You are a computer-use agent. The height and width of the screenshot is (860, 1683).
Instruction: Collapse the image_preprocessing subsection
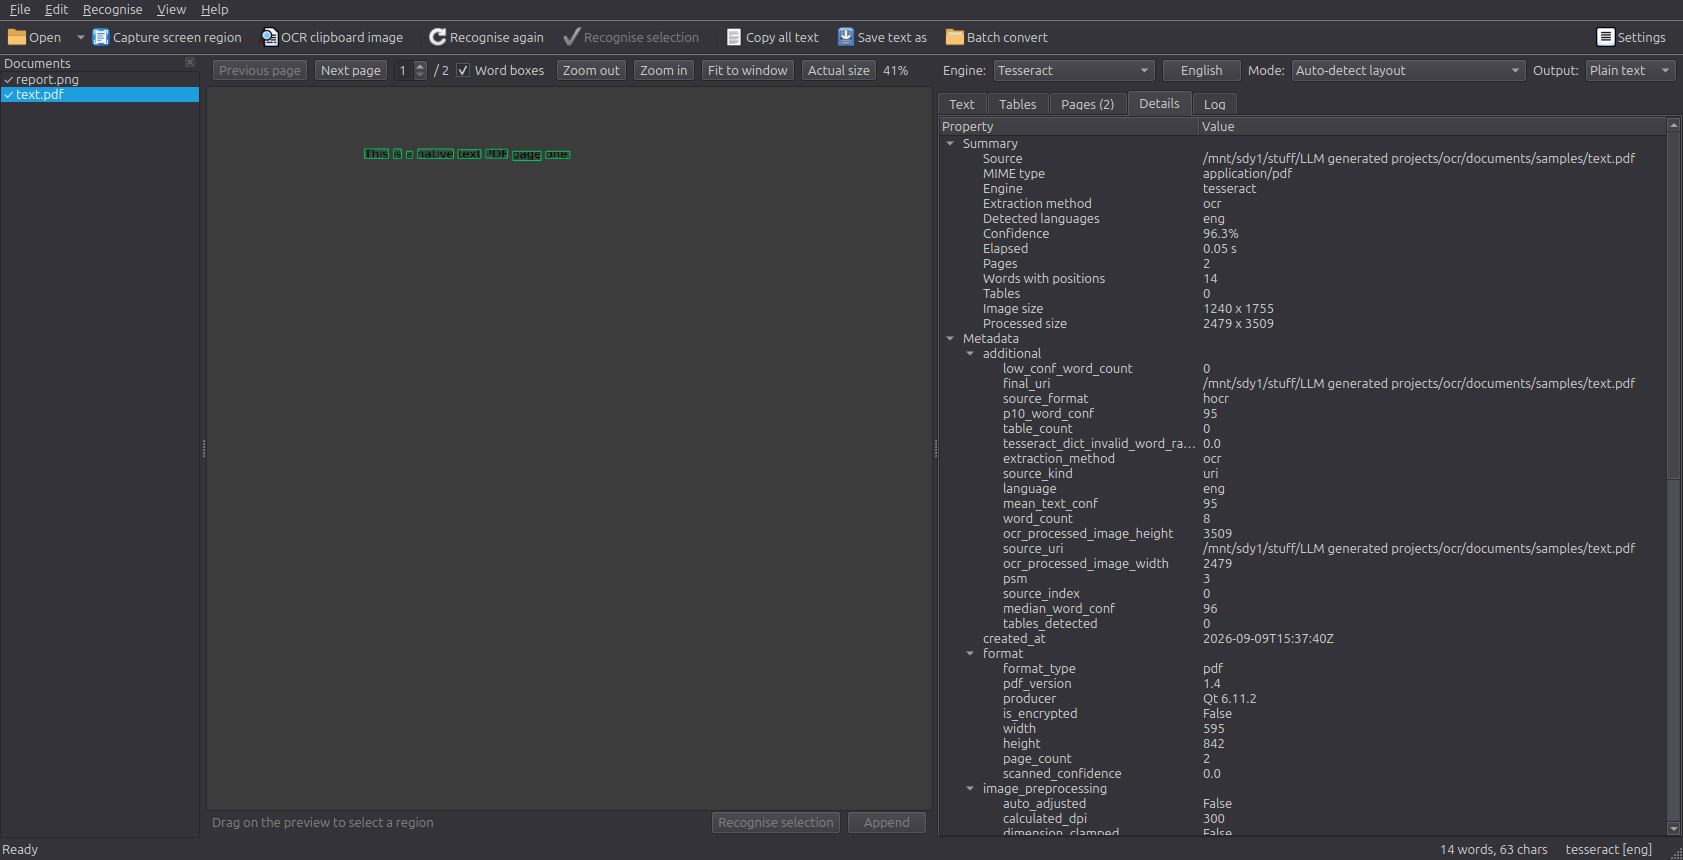[970, 788]
